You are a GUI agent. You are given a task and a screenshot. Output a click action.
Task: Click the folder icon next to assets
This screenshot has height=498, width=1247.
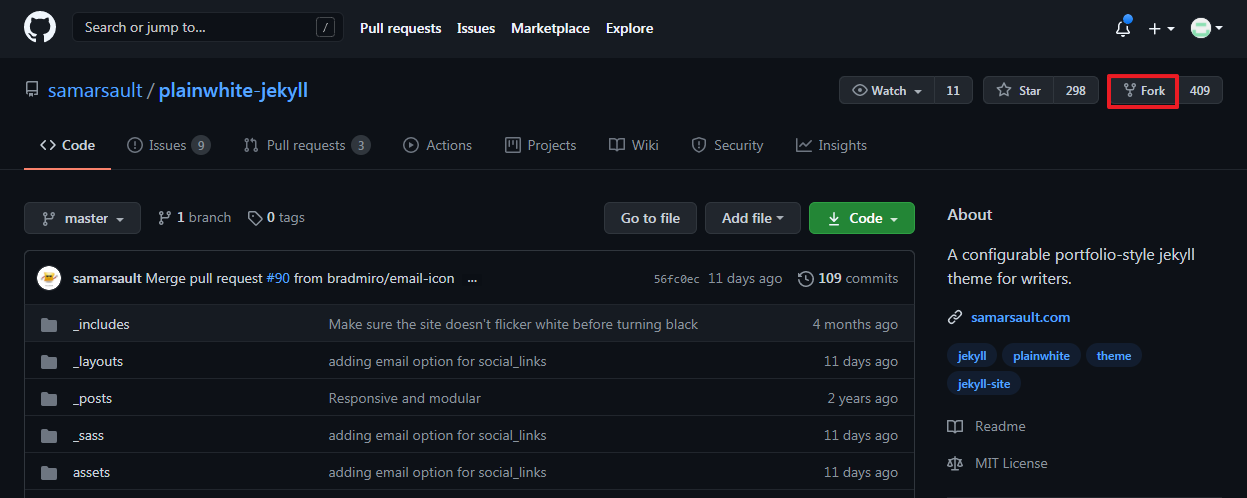tap(49, 473)
